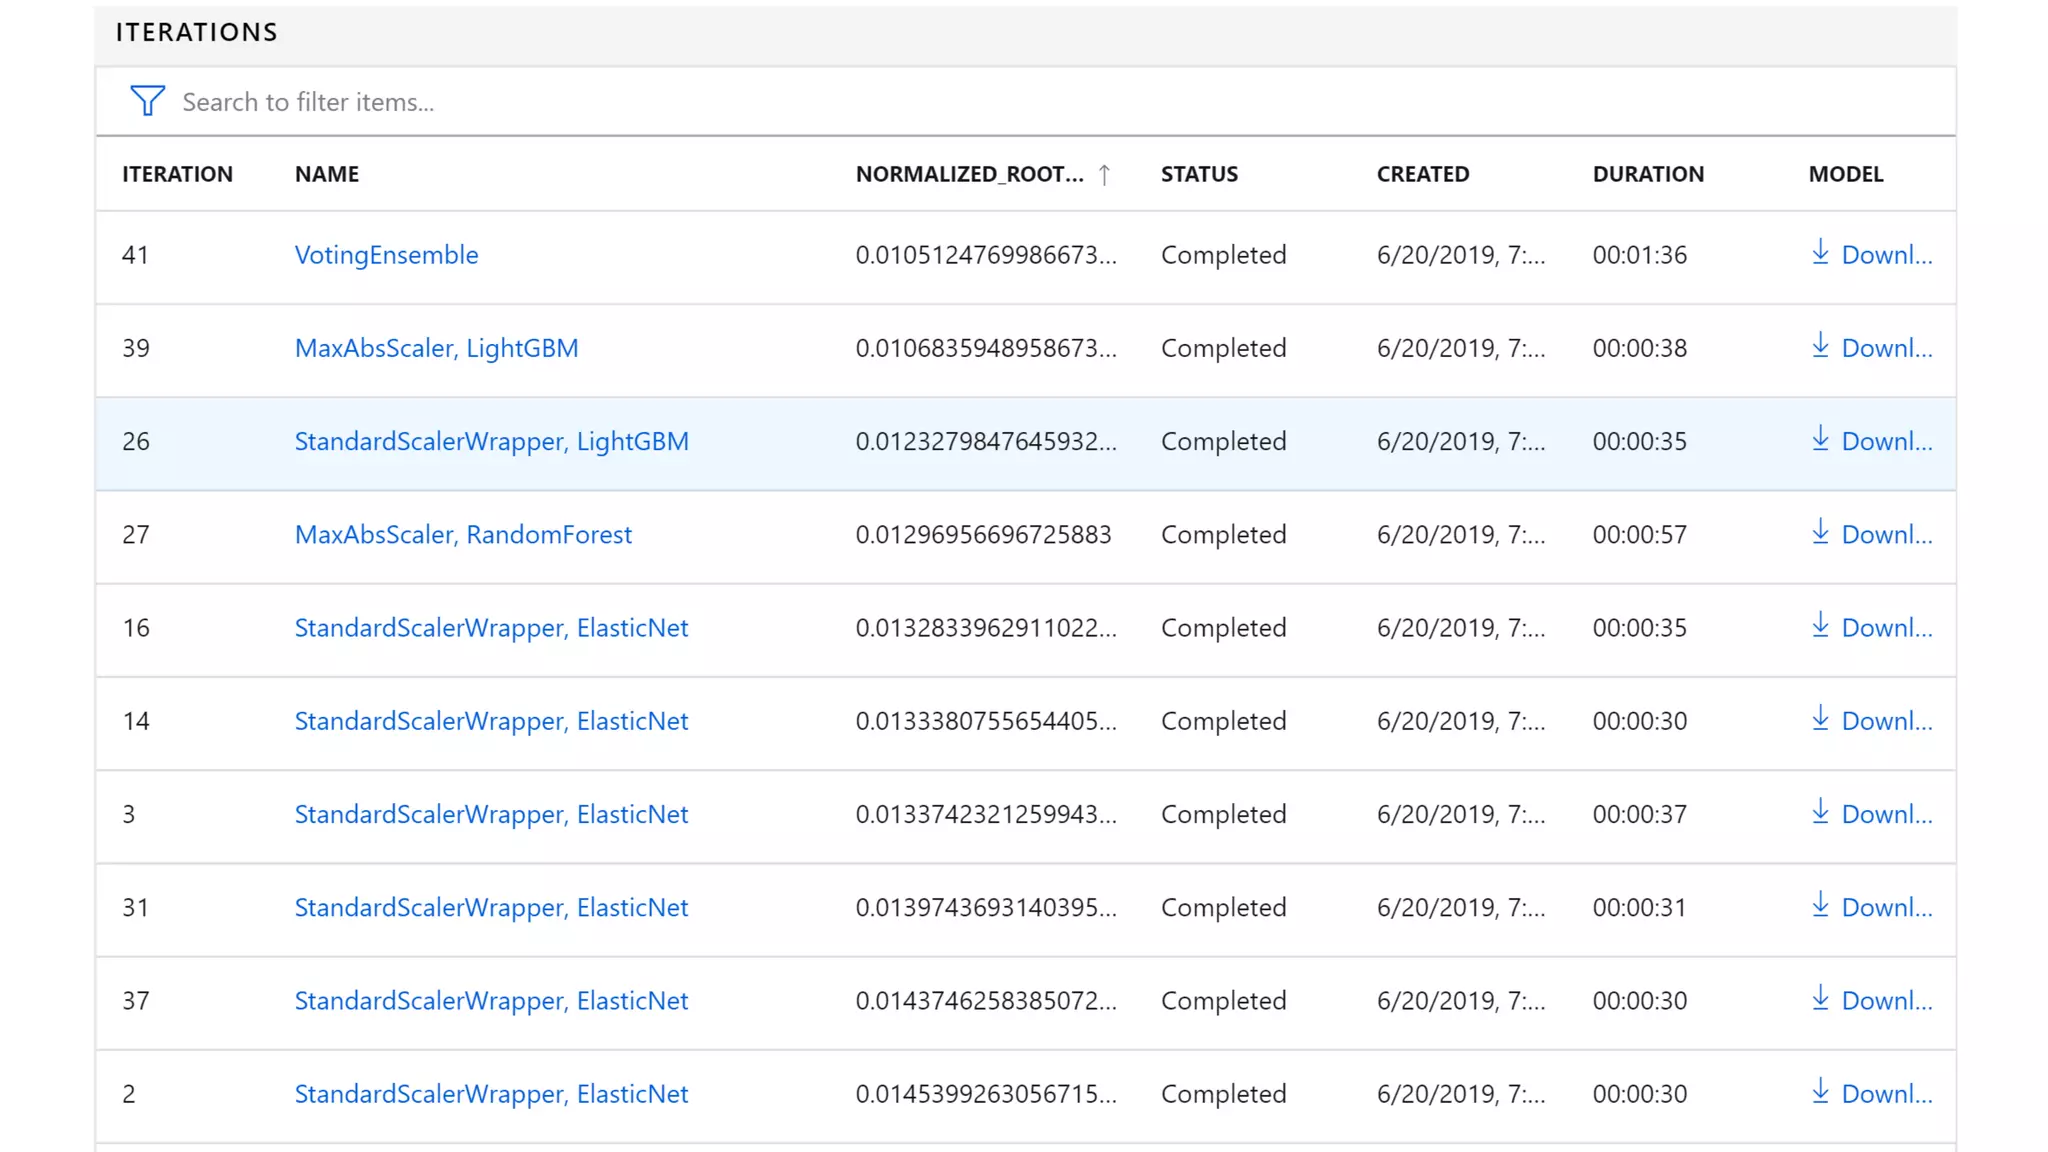The image size is (2048, 1152).
Task: Open the VotingEnsemble iteration link
Action: [386, 255]
